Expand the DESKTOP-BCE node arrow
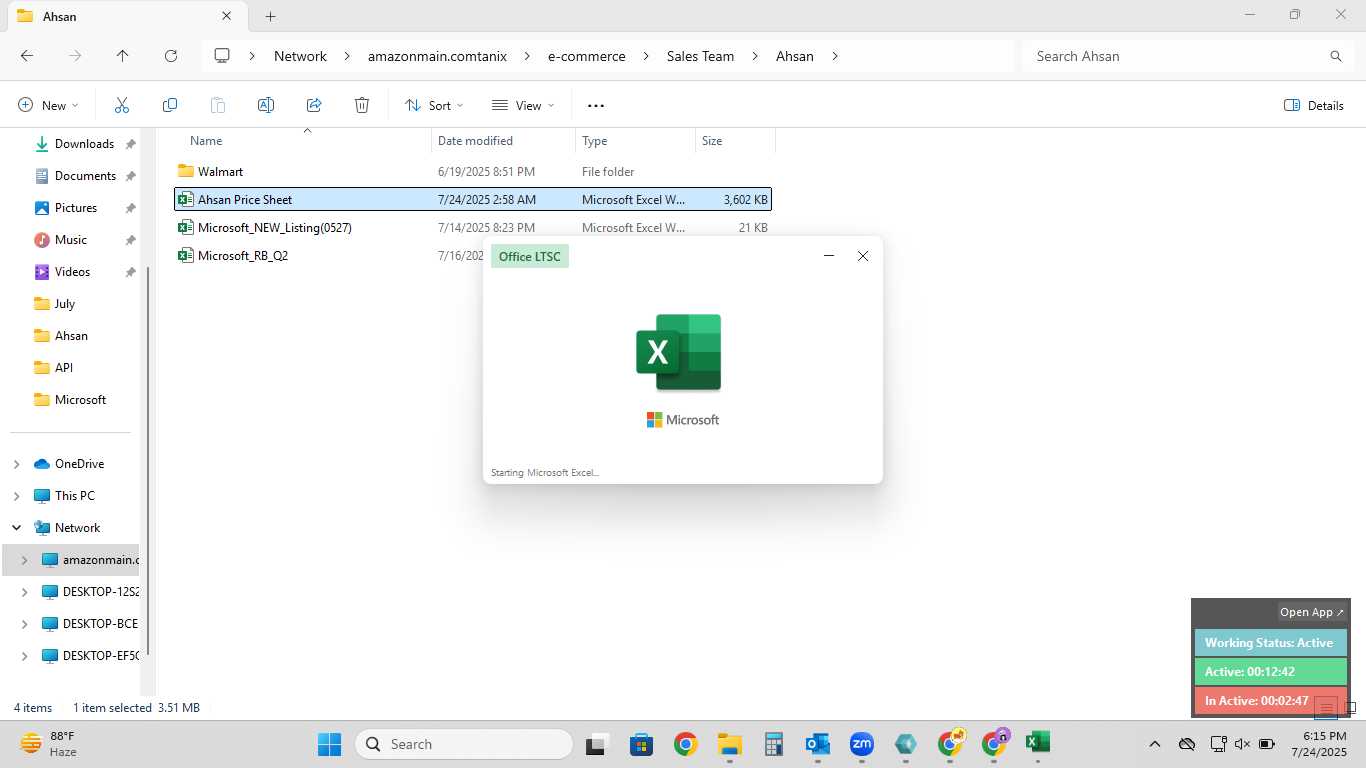The width and height of the screenshot is (1366, 768). coord(24,624)
